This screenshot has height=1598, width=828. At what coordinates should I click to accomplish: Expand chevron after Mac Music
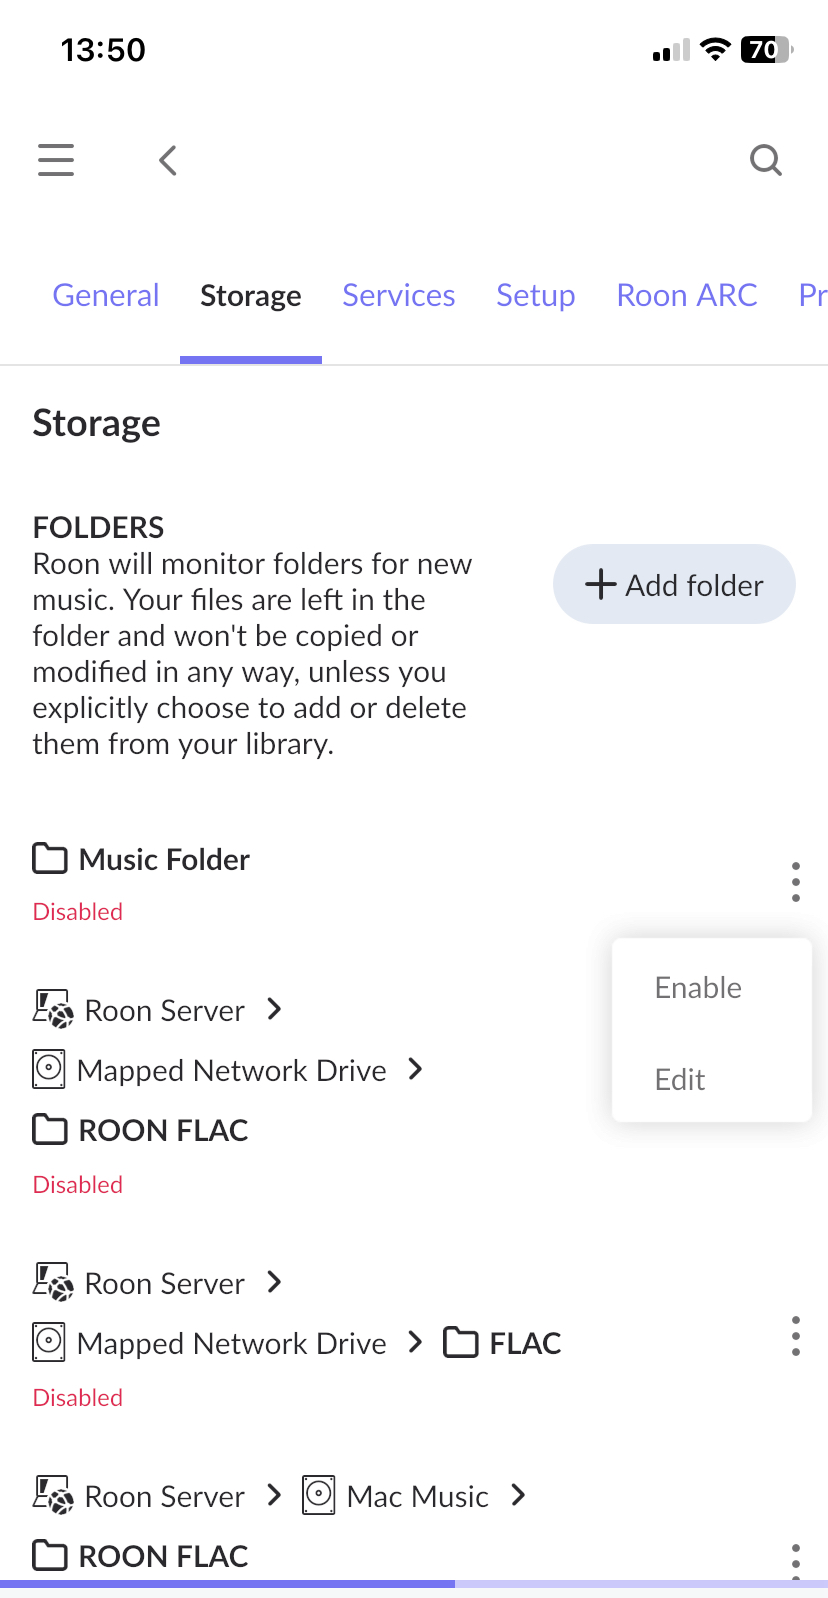[518, 1495]
